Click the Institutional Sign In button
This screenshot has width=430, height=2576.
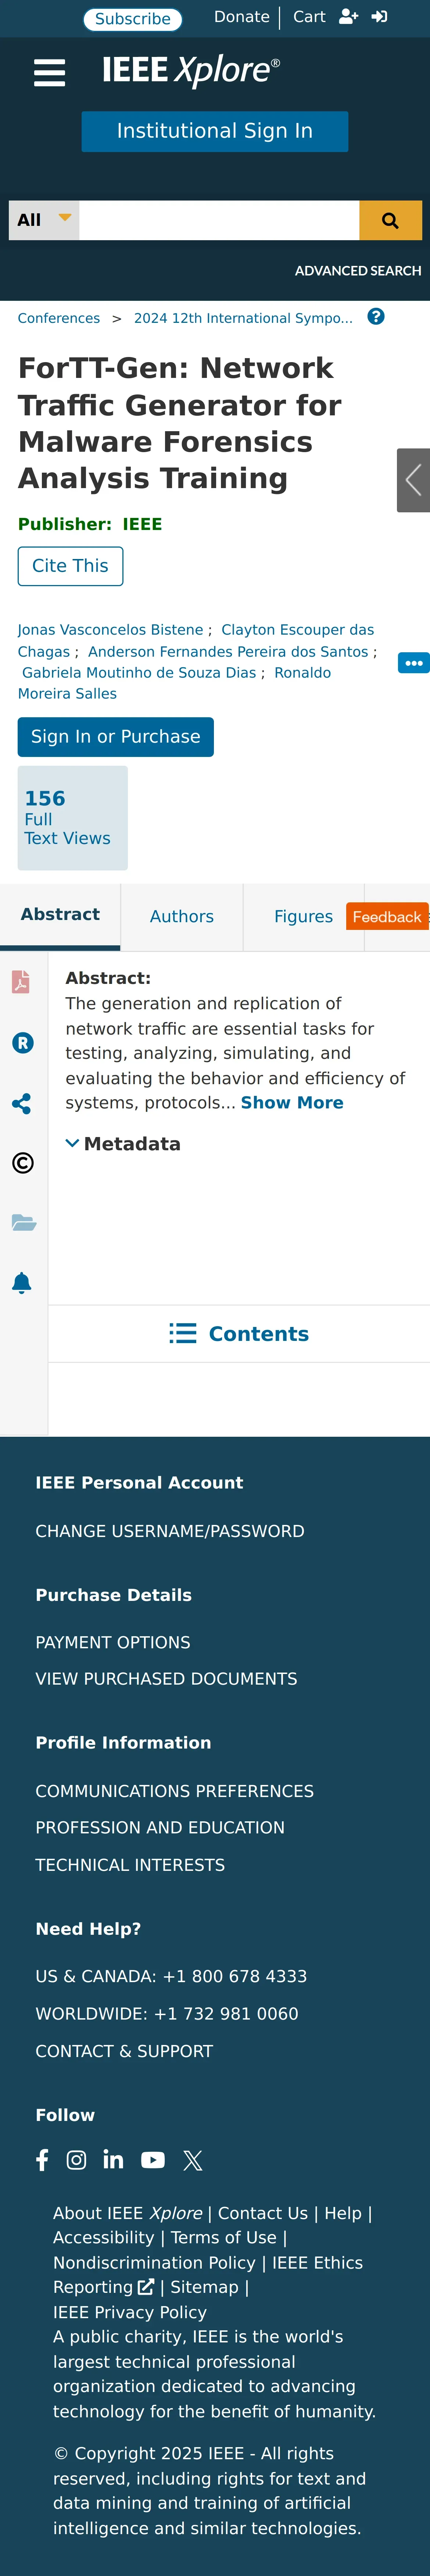pos(215,131)
